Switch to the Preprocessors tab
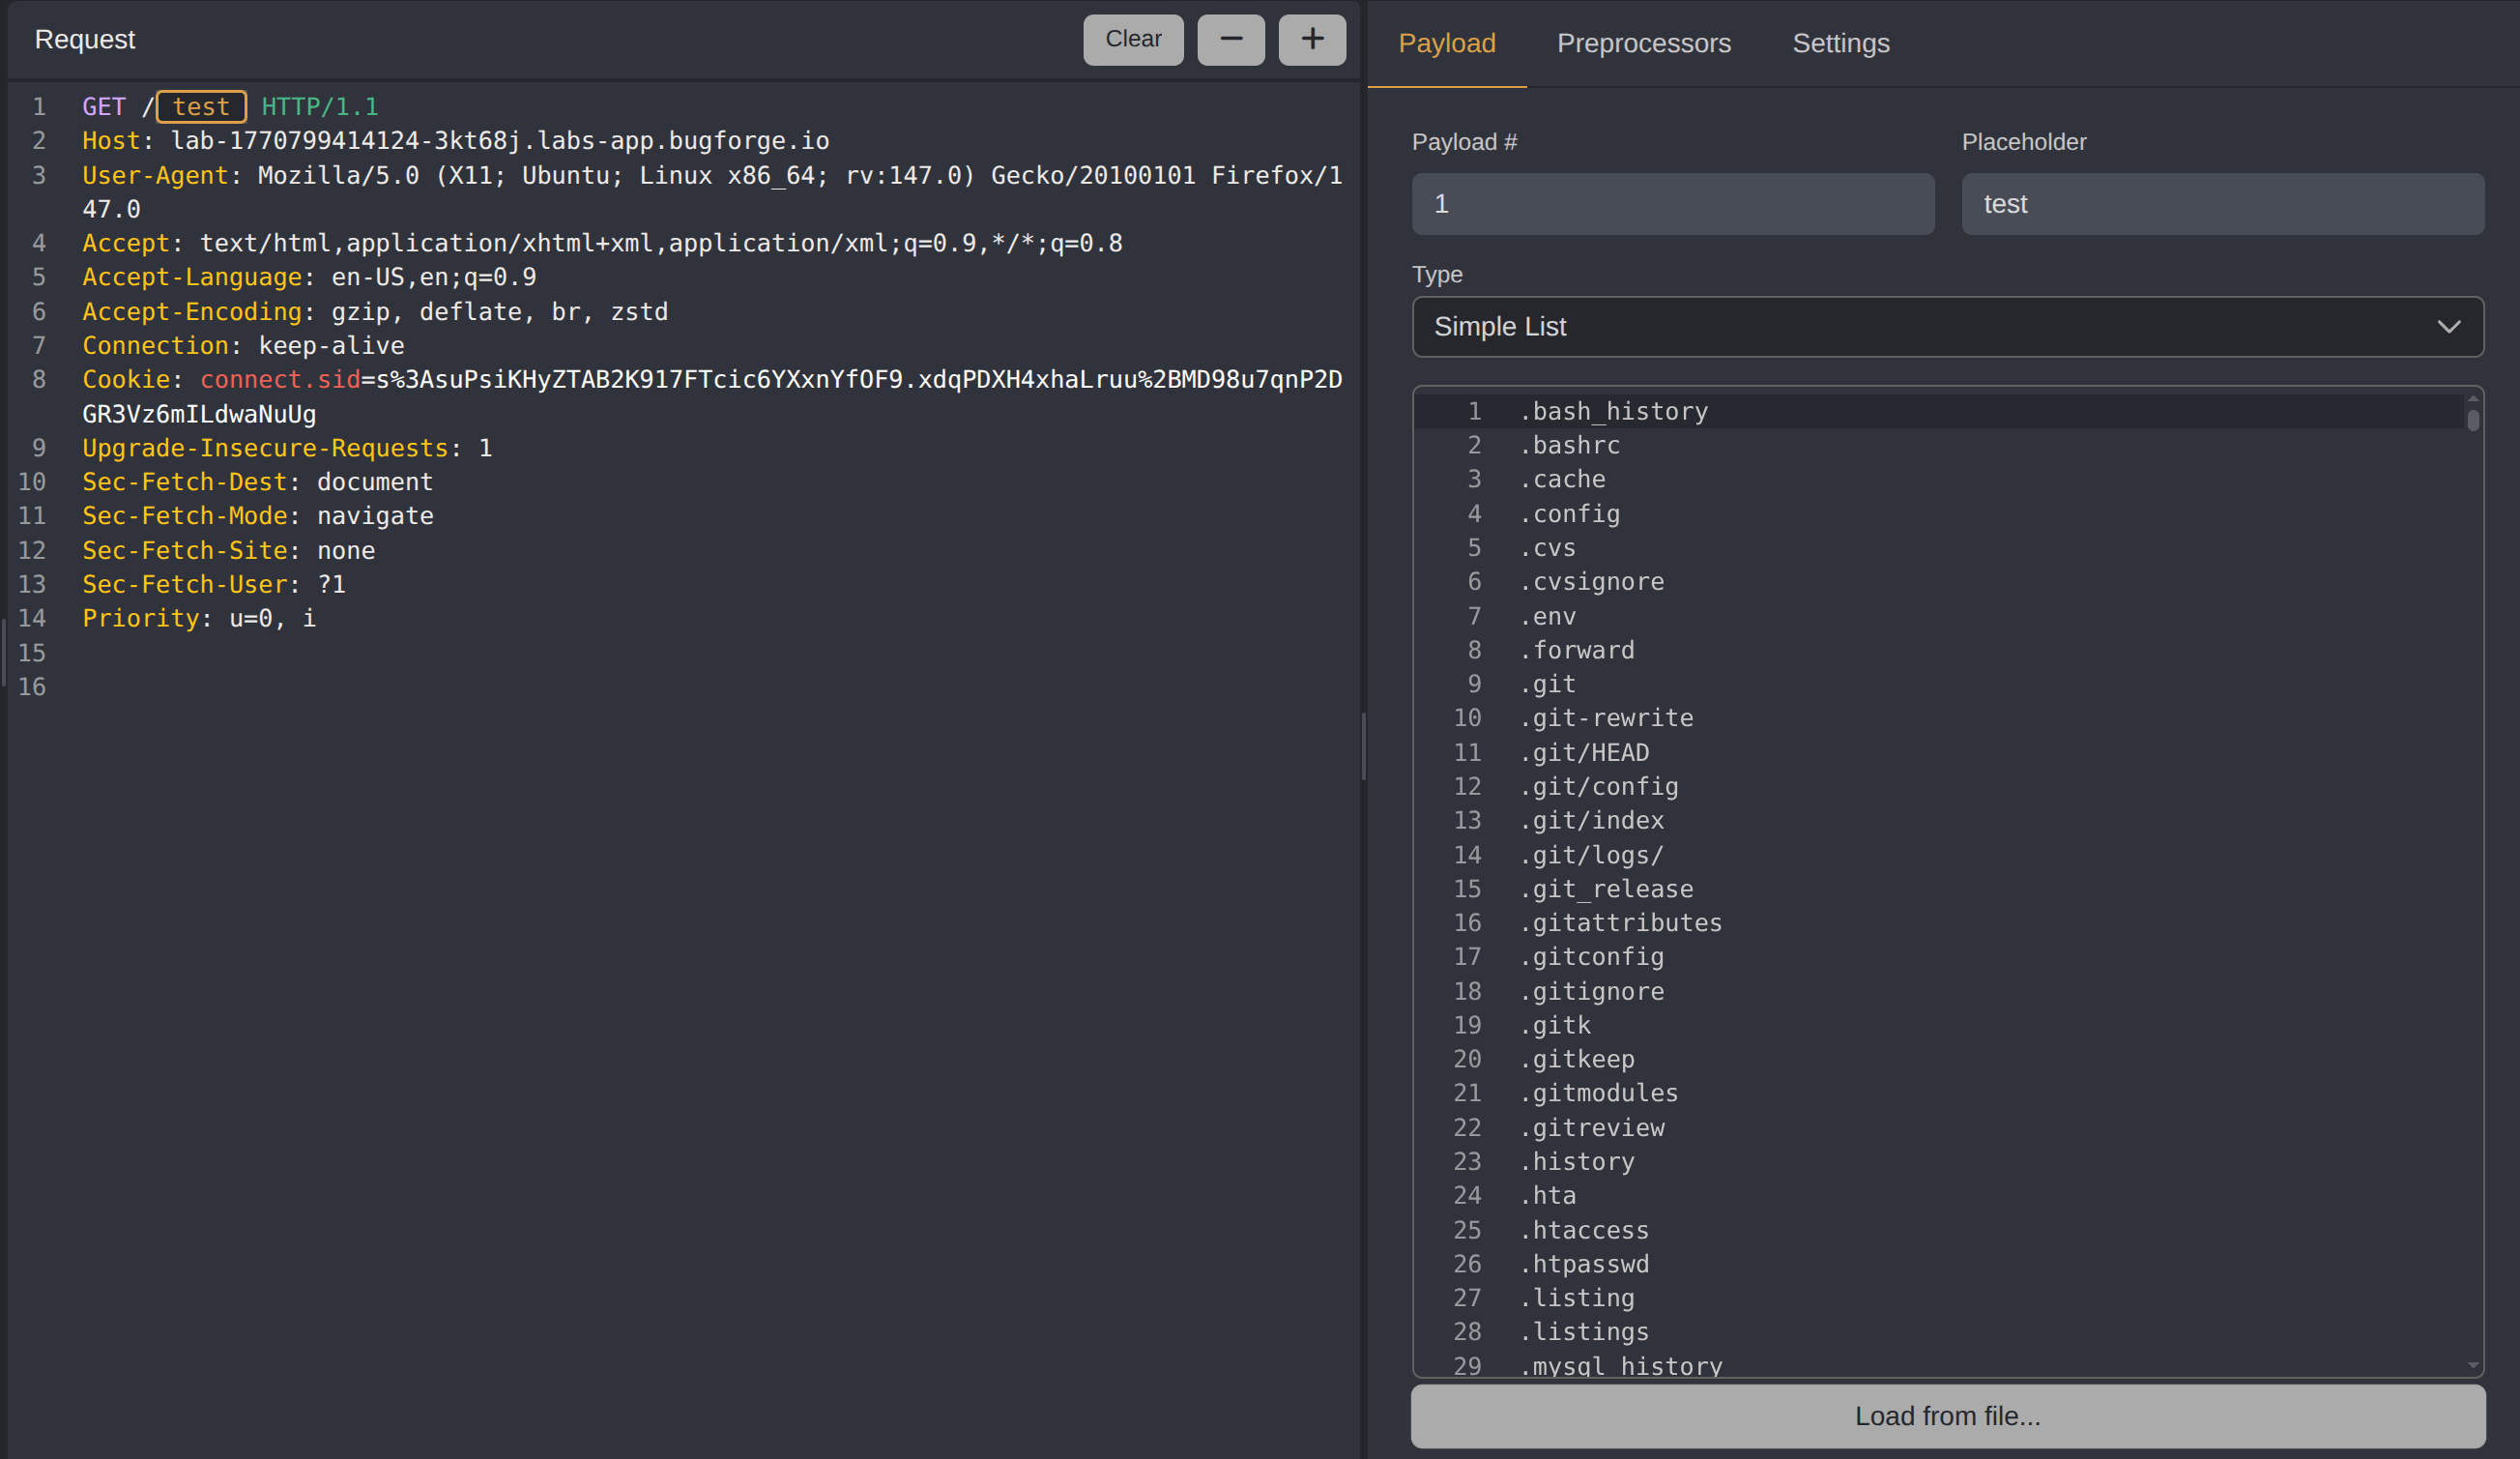This screenshot has height=1459, width=2520. pos(1643,44)
